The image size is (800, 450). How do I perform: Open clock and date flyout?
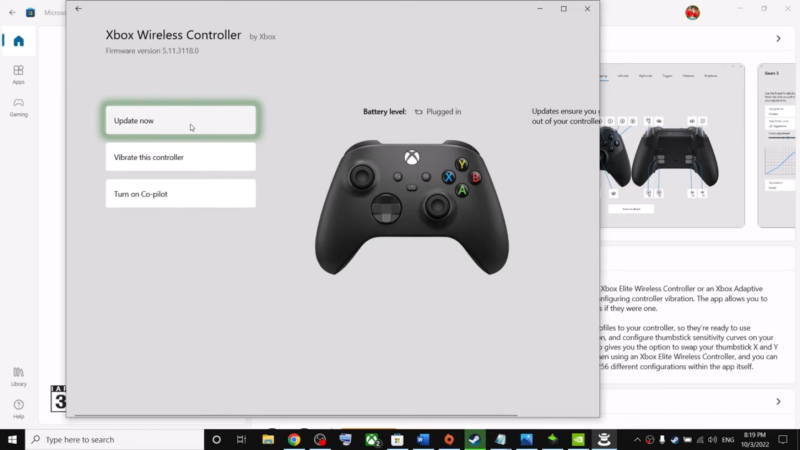(755, 439)
